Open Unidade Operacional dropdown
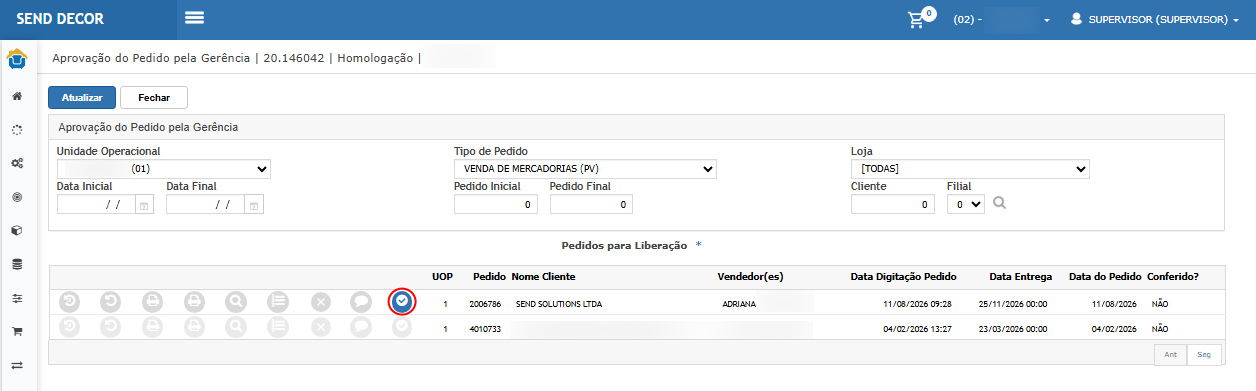This screenshot has height=391, width=1256. (164, 169)
